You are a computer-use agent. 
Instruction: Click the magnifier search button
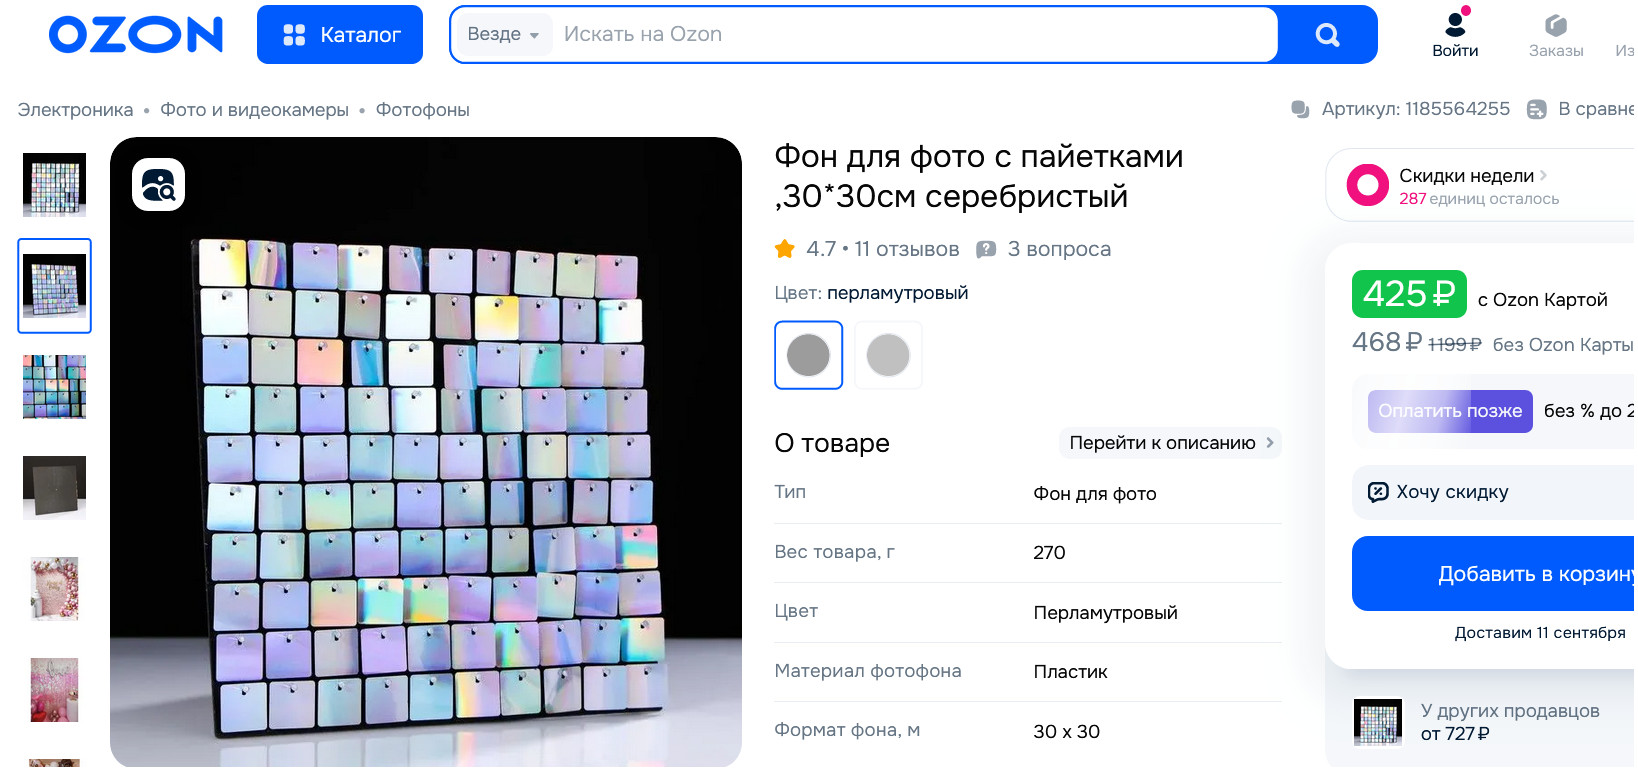point(1327,35)
